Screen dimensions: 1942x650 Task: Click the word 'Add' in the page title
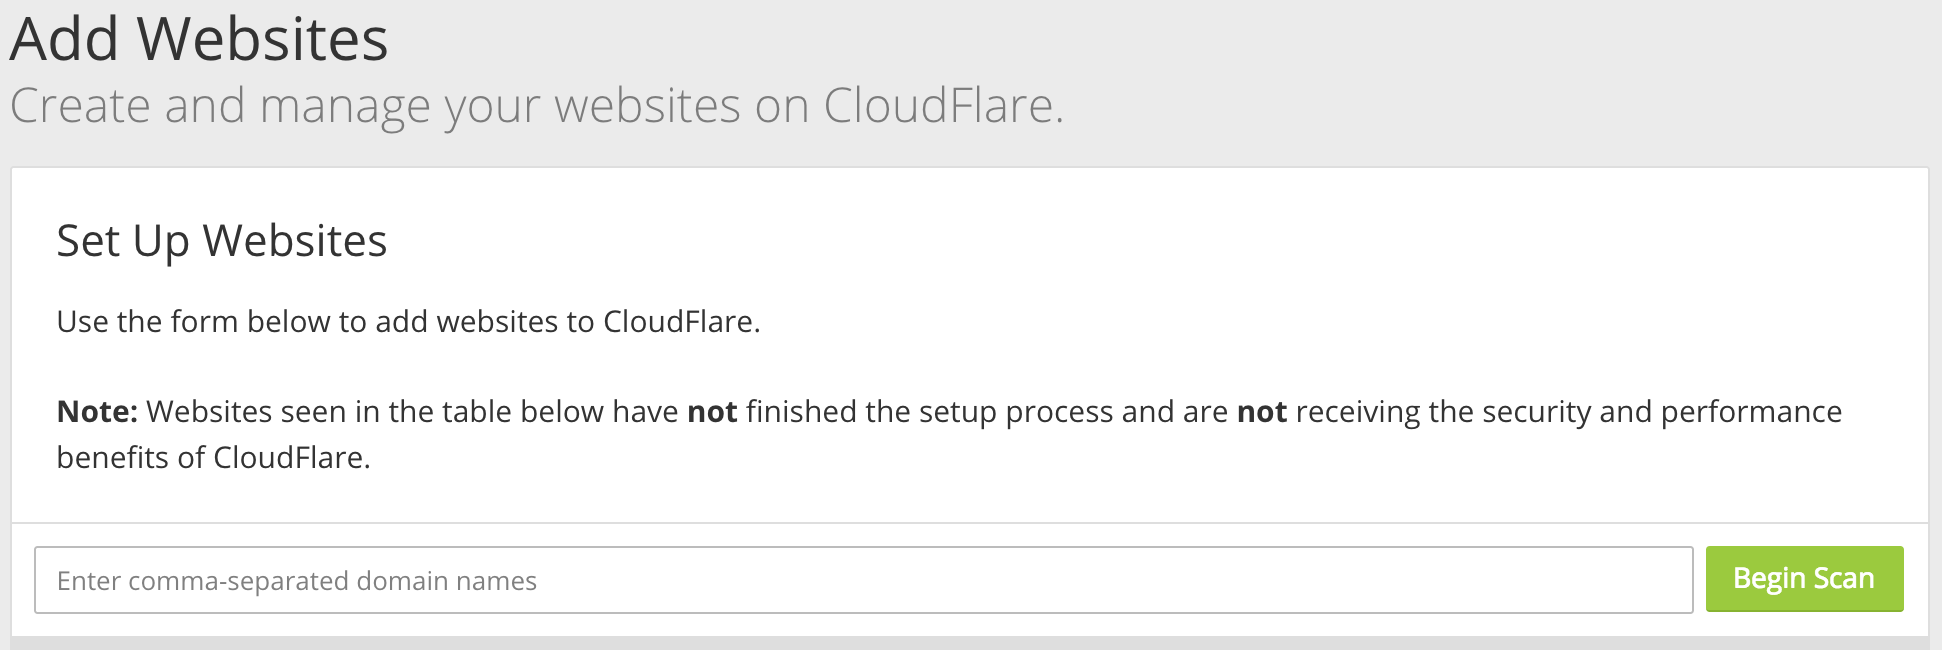pyautogui.click(x=65, y=40)
